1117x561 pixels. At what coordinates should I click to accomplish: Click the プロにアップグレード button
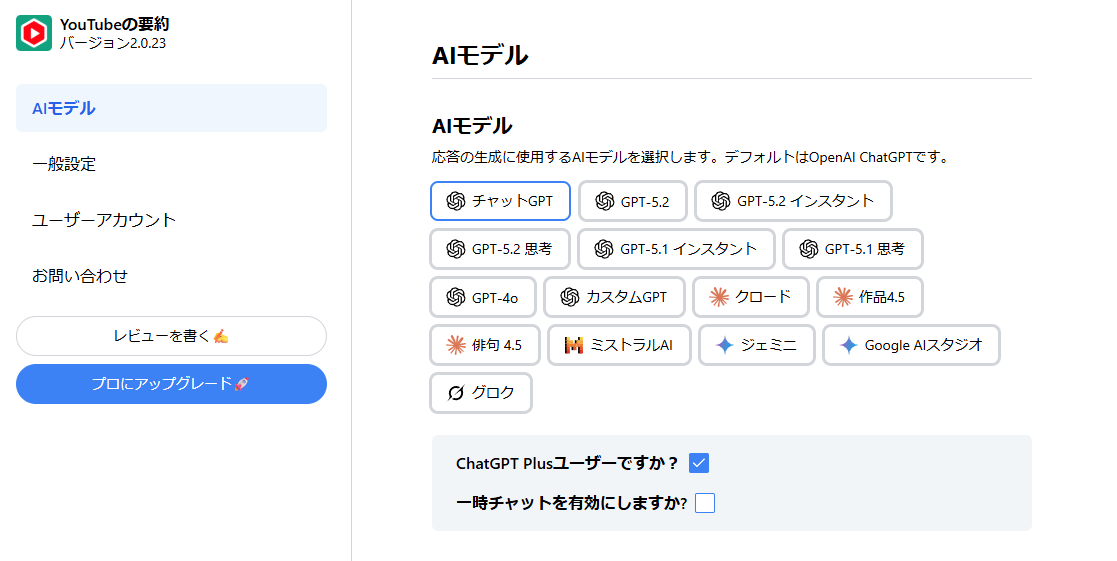pos(171,384)
